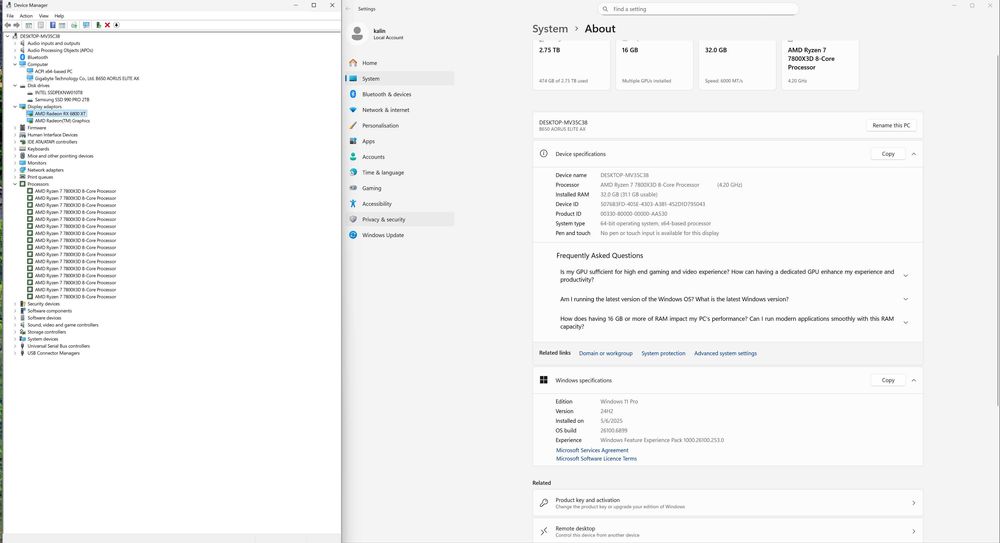Viewport: 1000px width, 543px height.
Task: Select Samsung SSD 990 PRO 2TB drive
Action: point(62,100)
